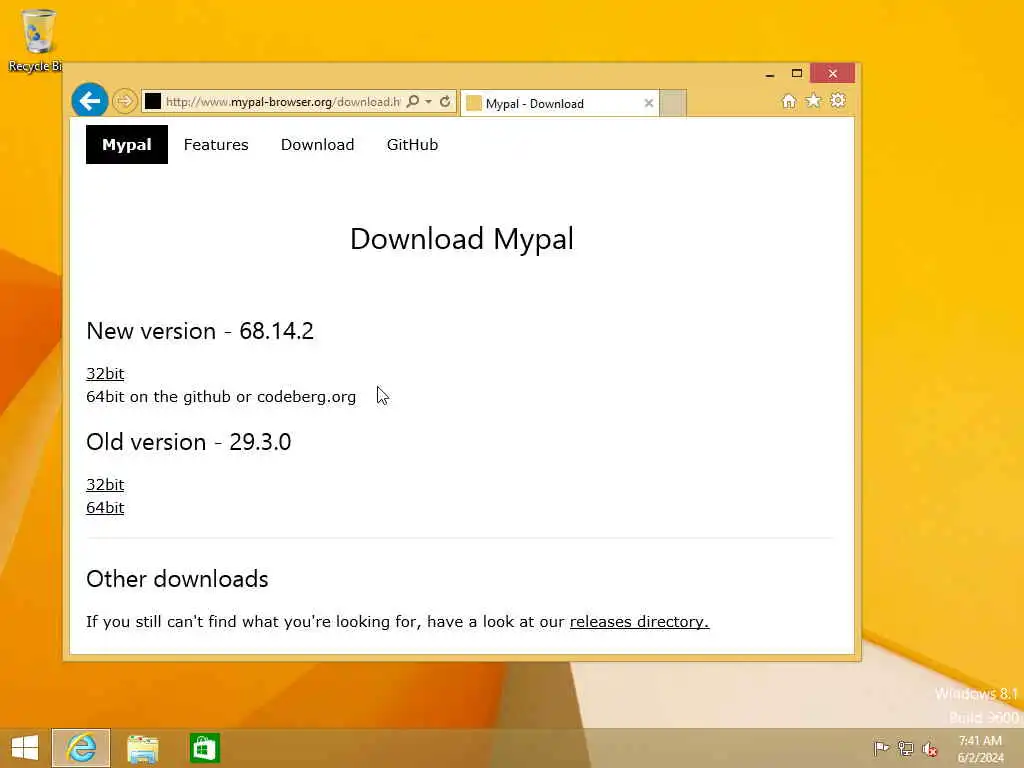Screen dimensions: 1024x768
Task: Close the Internet Explorer window
Action: click(833, 73)
